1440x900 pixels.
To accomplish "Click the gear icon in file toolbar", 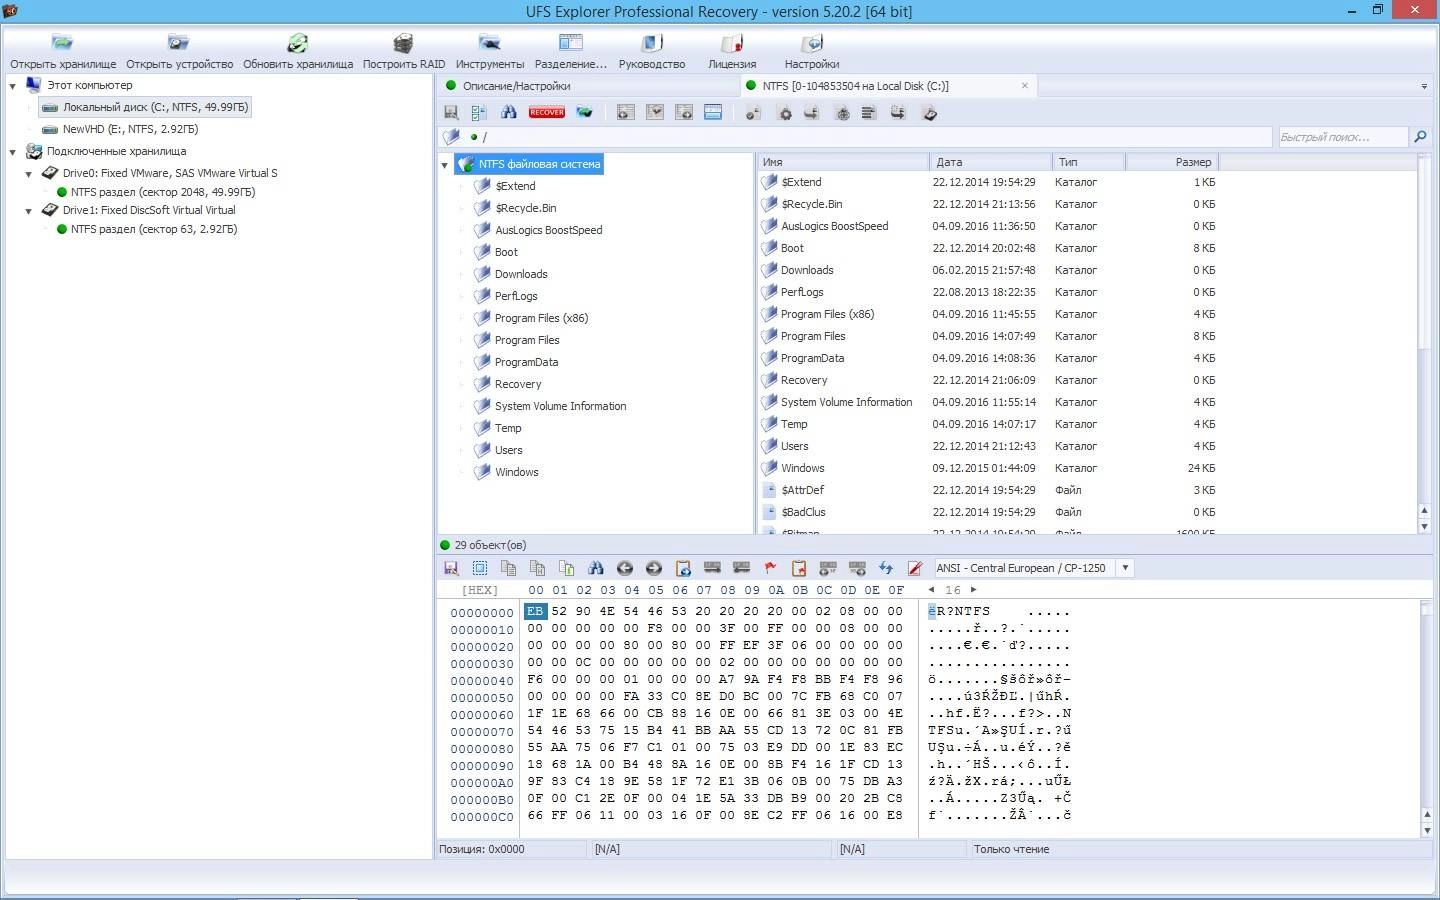I will 786,113.
